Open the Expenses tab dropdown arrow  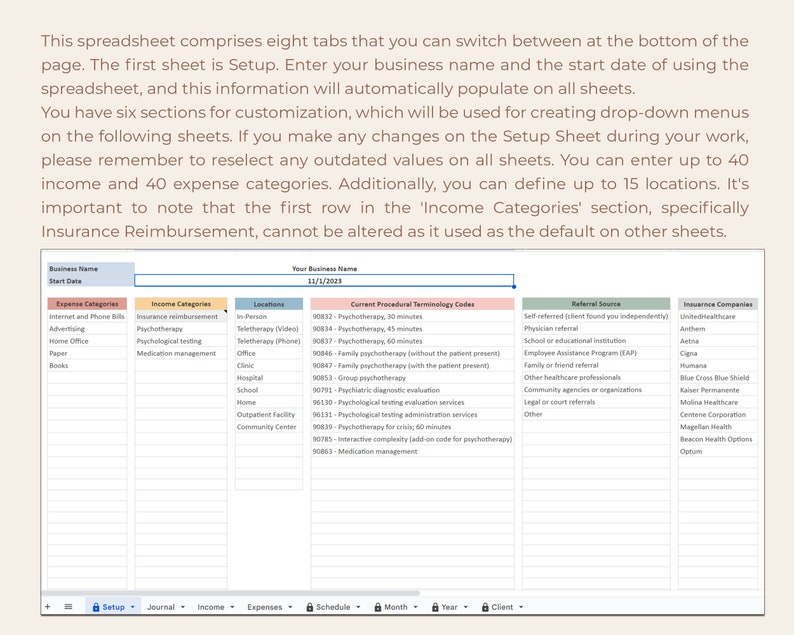(x=290, y=607)
